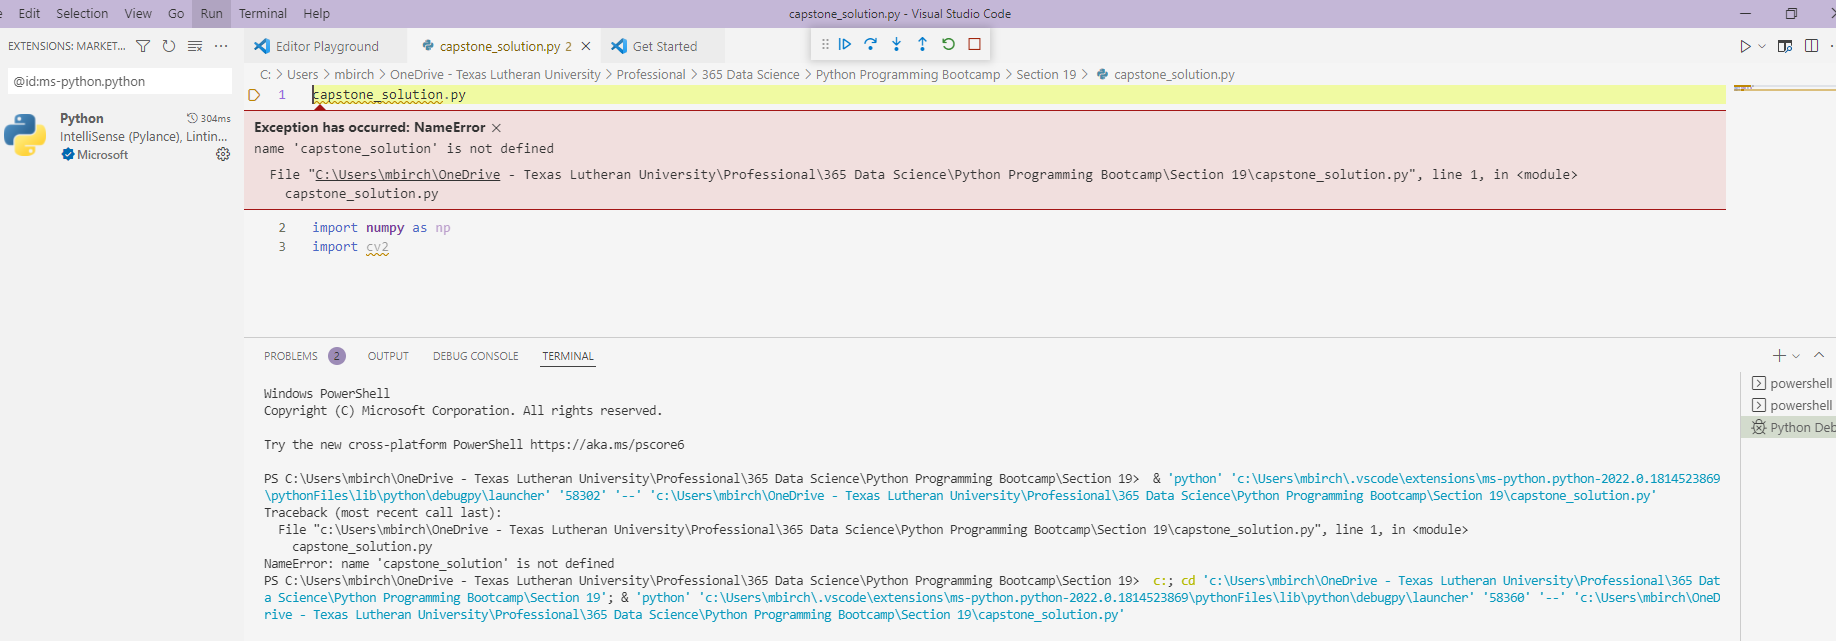
Task: Click the extensions search field
Action: [120, 81]
